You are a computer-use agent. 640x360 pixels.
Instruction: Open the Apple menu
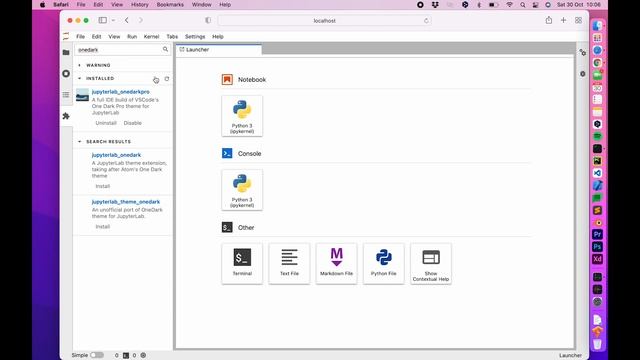[x=42, y=5]
